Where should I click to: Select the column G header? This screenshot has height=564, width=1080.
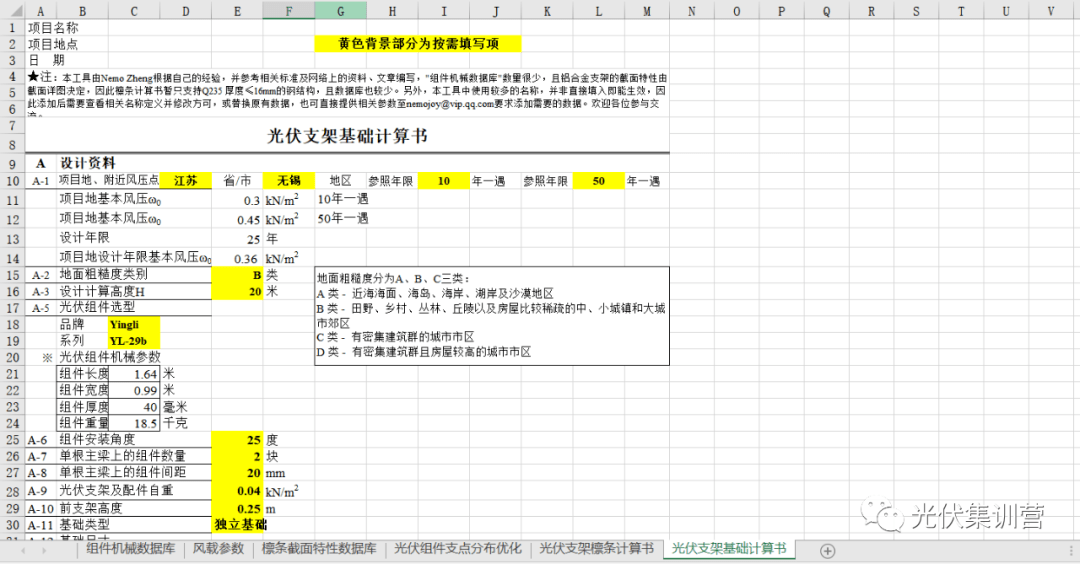pyautogui.click(x=340, y=10)
